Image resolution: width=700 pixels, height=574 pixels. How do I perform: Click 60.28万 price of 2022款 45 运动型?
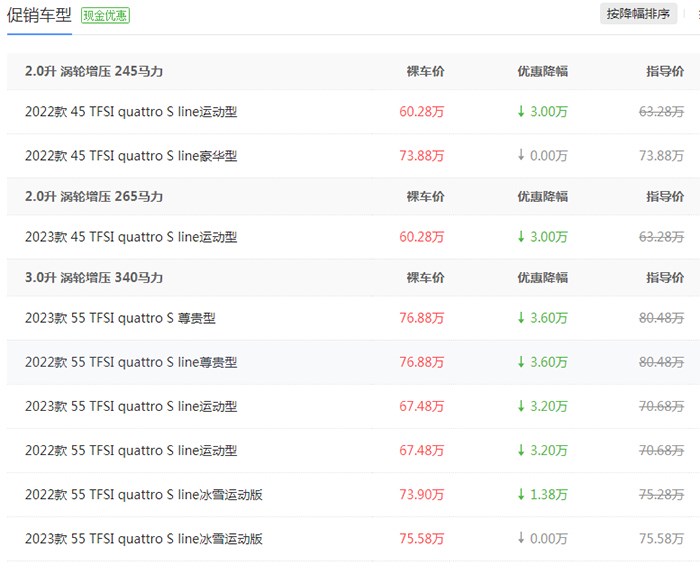tap(422, 112)
